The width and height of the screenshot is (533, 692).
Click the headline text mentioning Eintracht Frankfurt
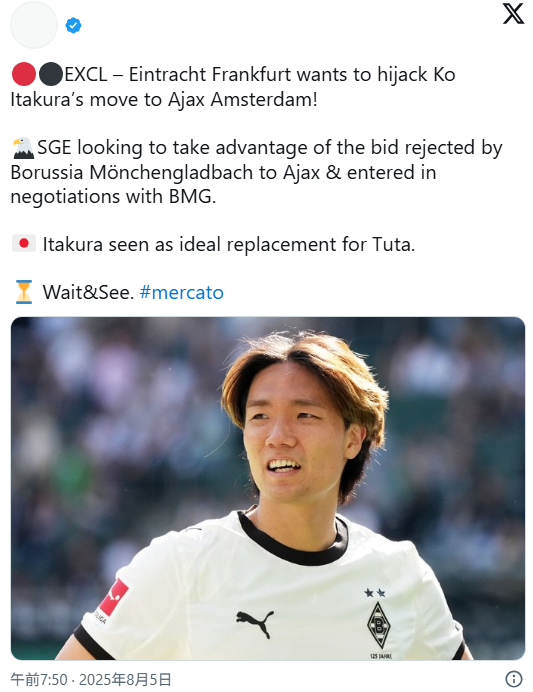coord(233,87)
